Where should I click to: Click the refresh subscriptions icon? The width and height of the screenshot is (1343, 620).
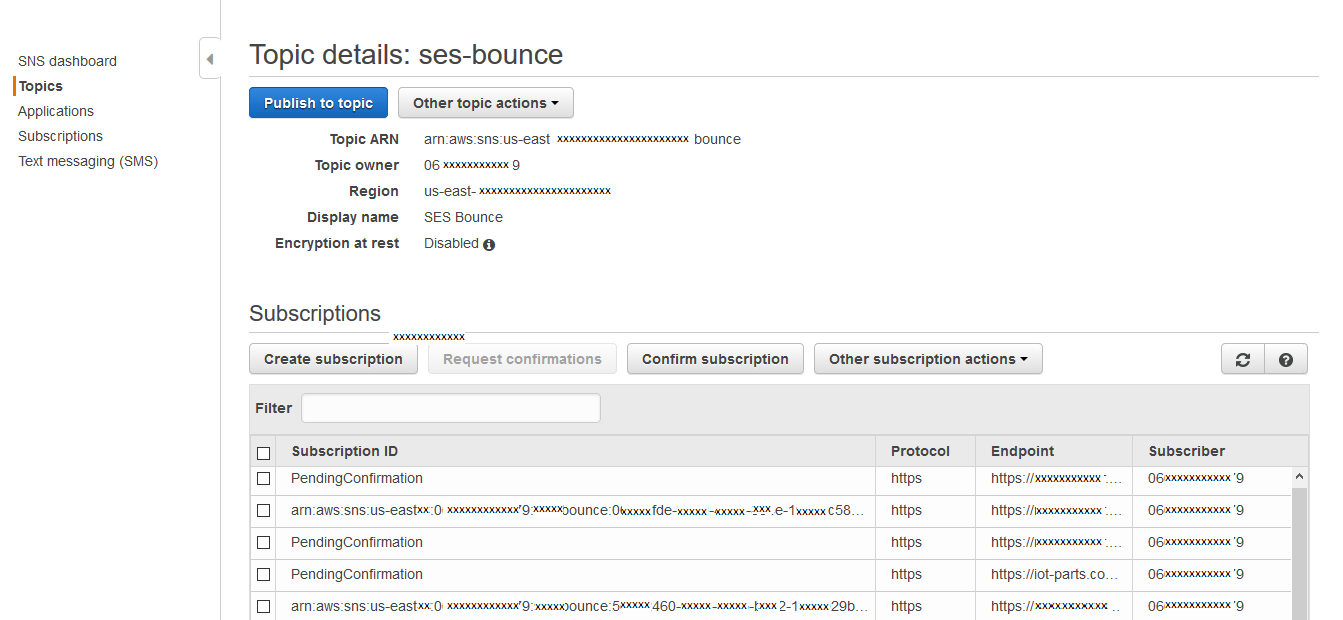(1243, 360)
